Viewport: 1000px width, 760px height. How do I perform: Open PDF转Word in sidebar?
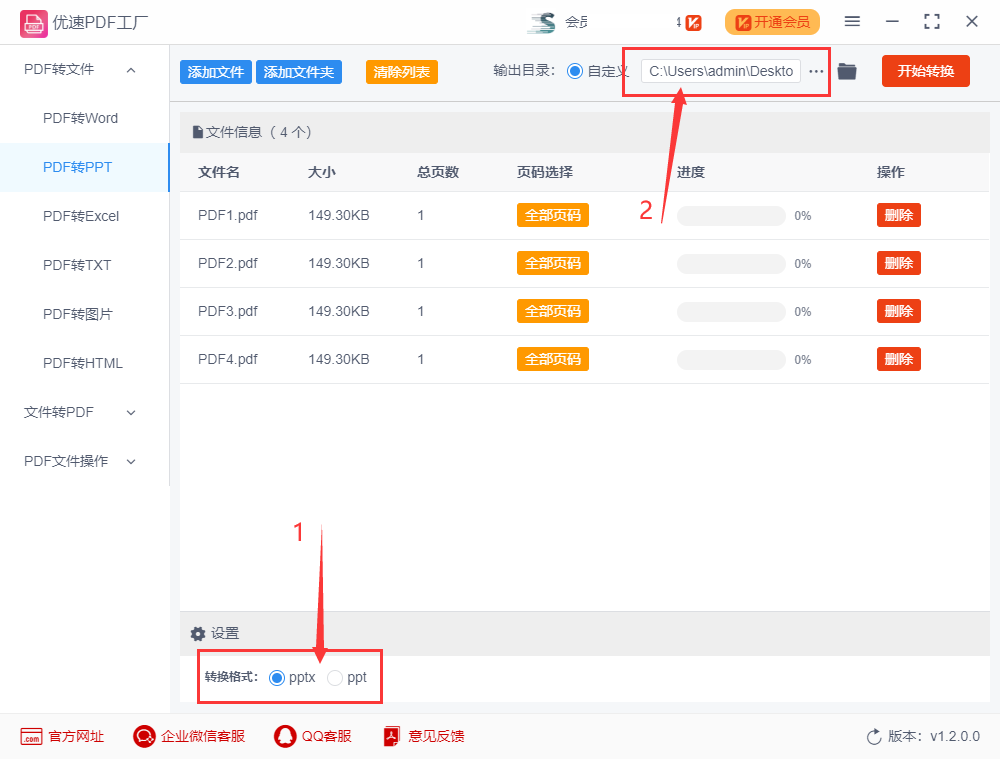coord(80,119)
